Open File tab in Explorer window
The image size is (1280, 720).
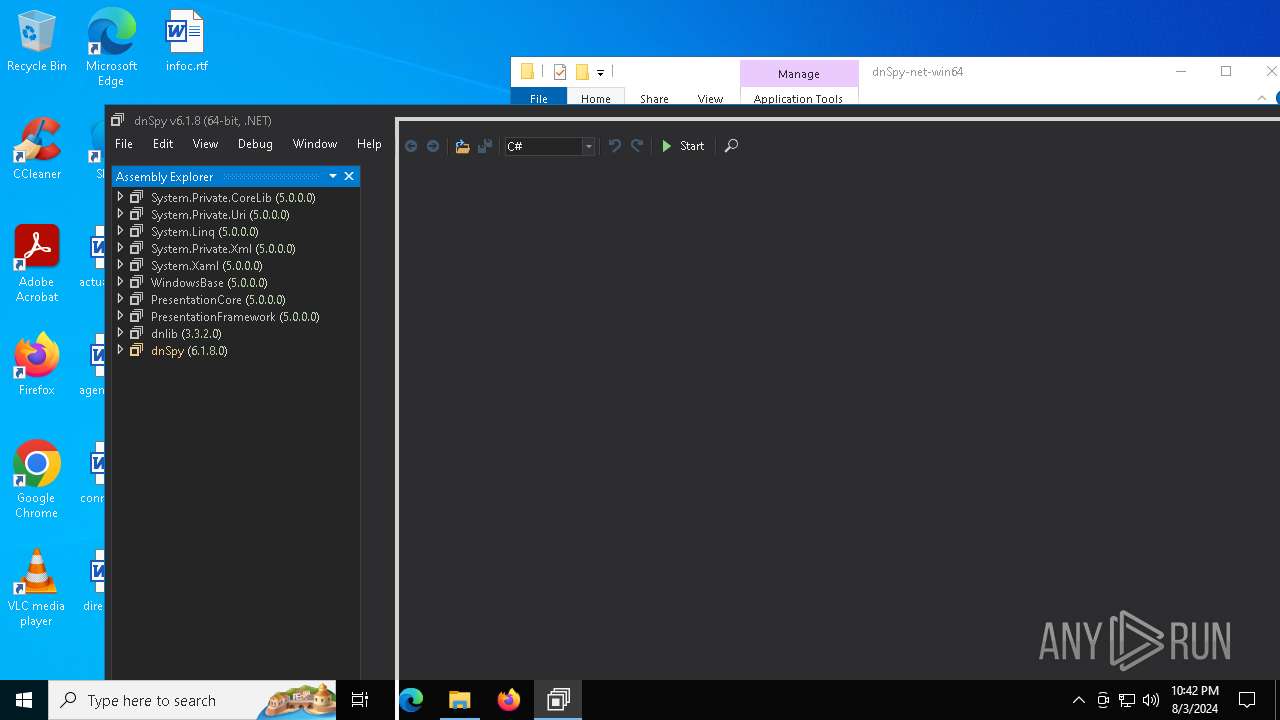point(539,98)
